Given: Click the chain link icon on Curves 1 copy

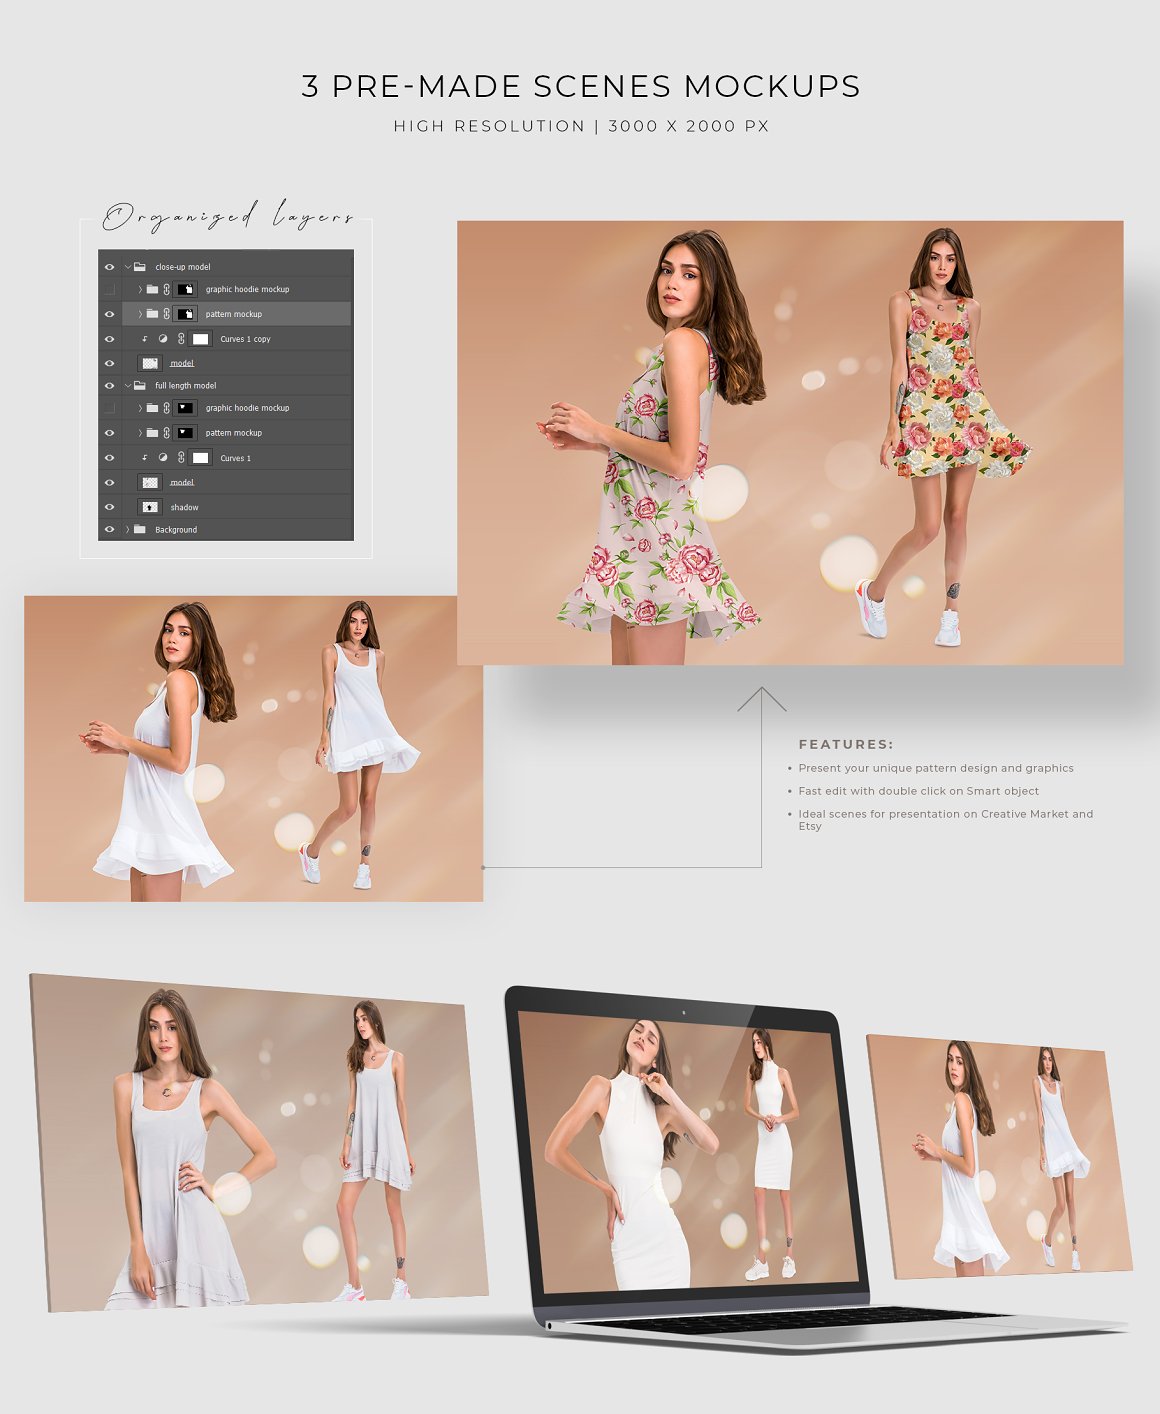Looking at the screenshot, I should click(181, 339).
